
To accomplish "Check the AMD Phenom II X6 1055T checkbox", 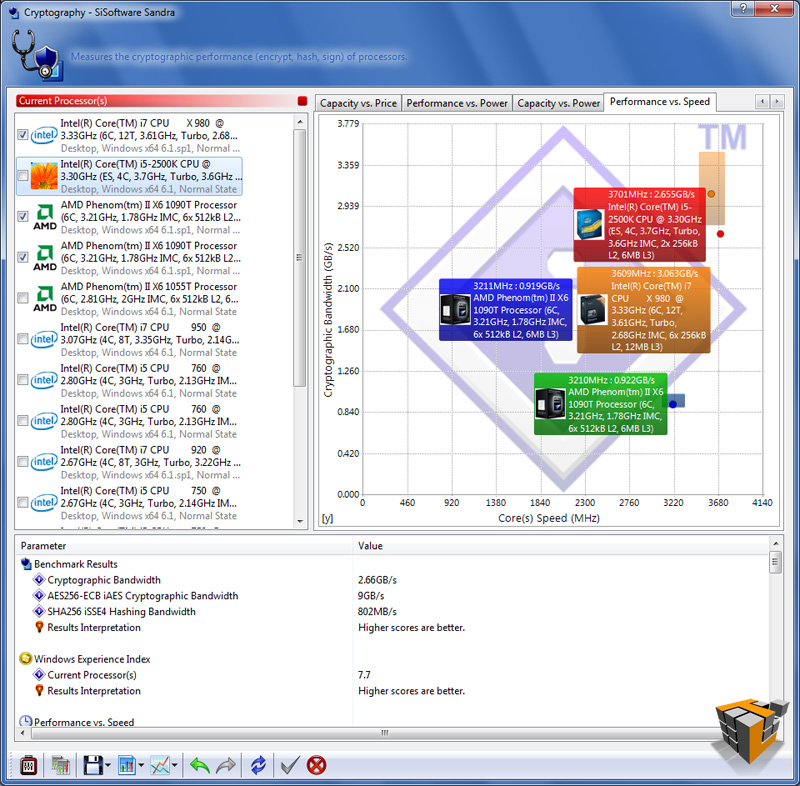I will 22,298.
